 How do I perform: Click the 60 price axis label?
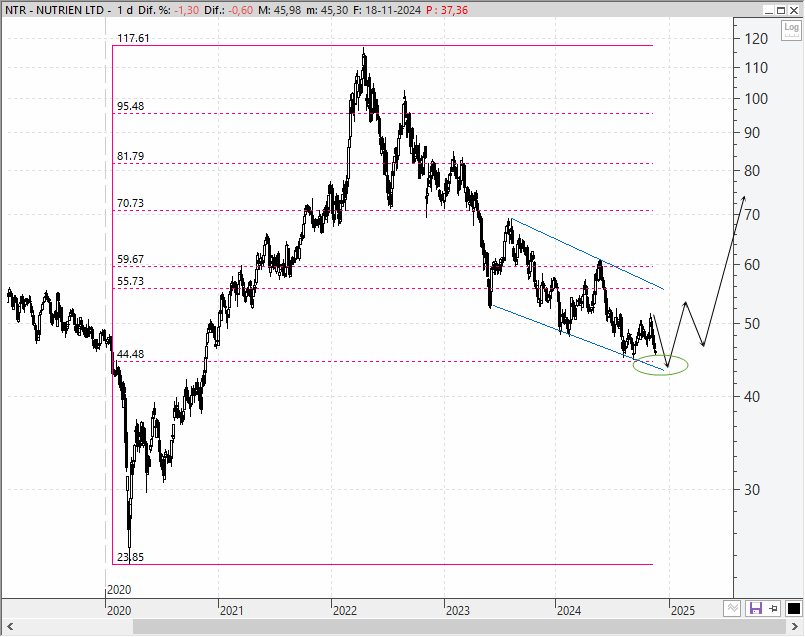click(752, 265)
